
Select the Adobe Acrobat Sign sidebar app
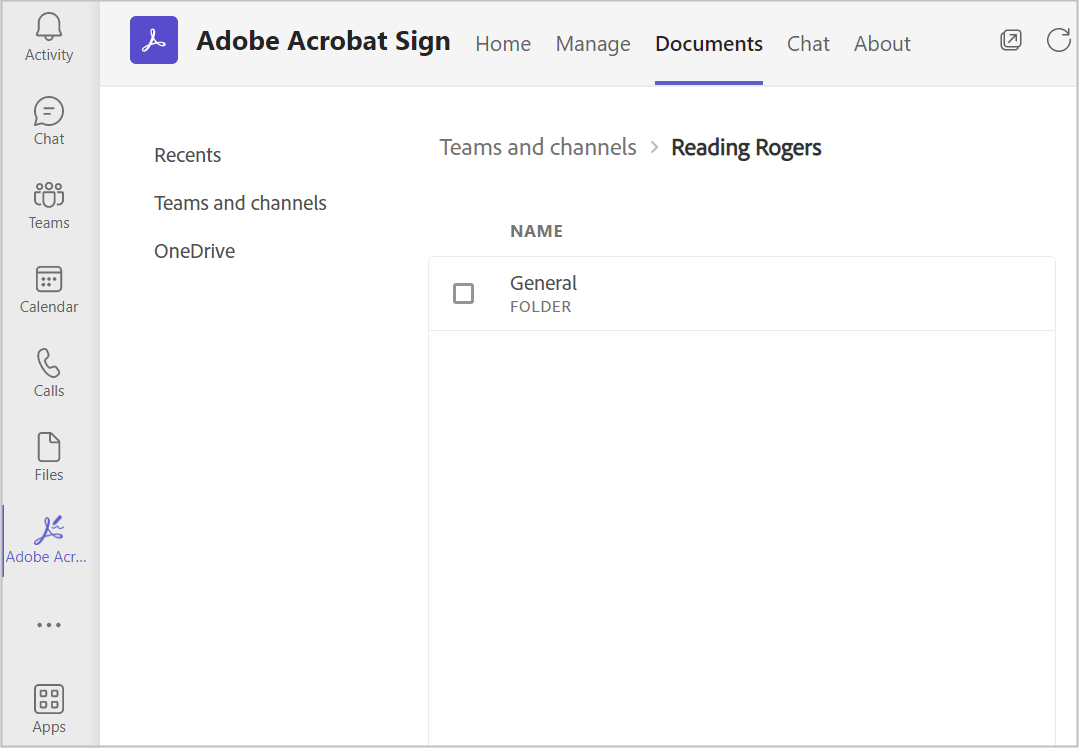pos(49,541)
